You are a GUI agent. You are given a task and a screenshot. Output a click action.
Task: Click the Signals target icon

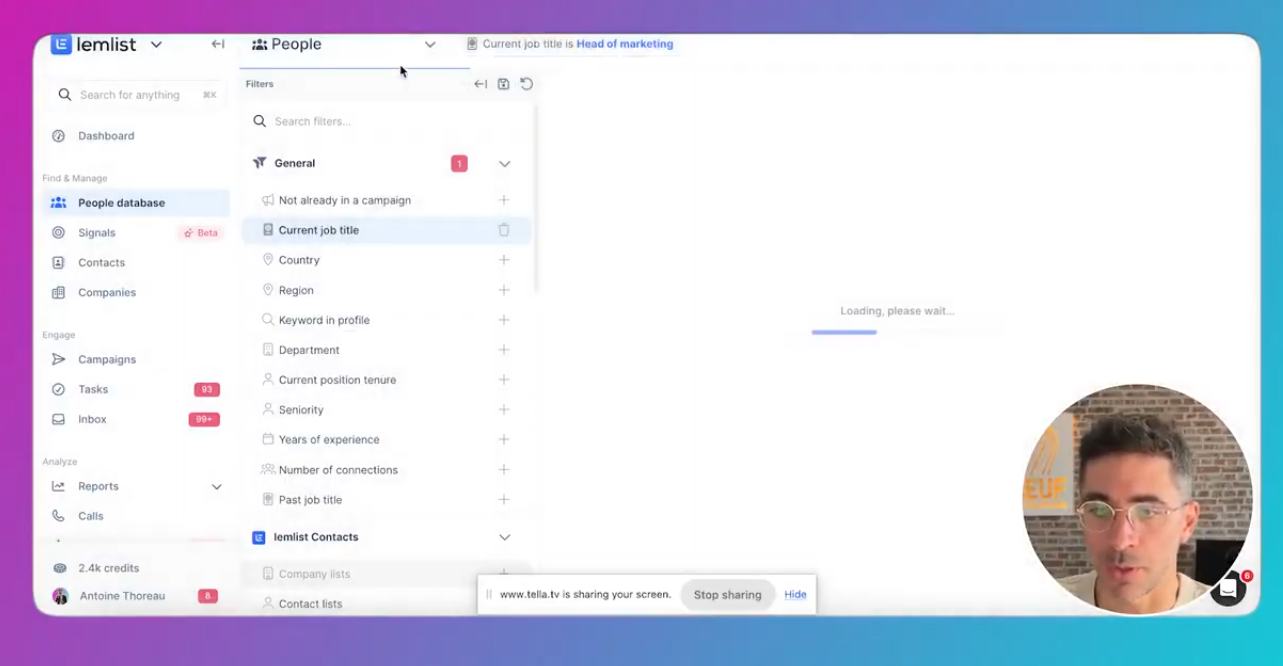(x=59, y=233)
